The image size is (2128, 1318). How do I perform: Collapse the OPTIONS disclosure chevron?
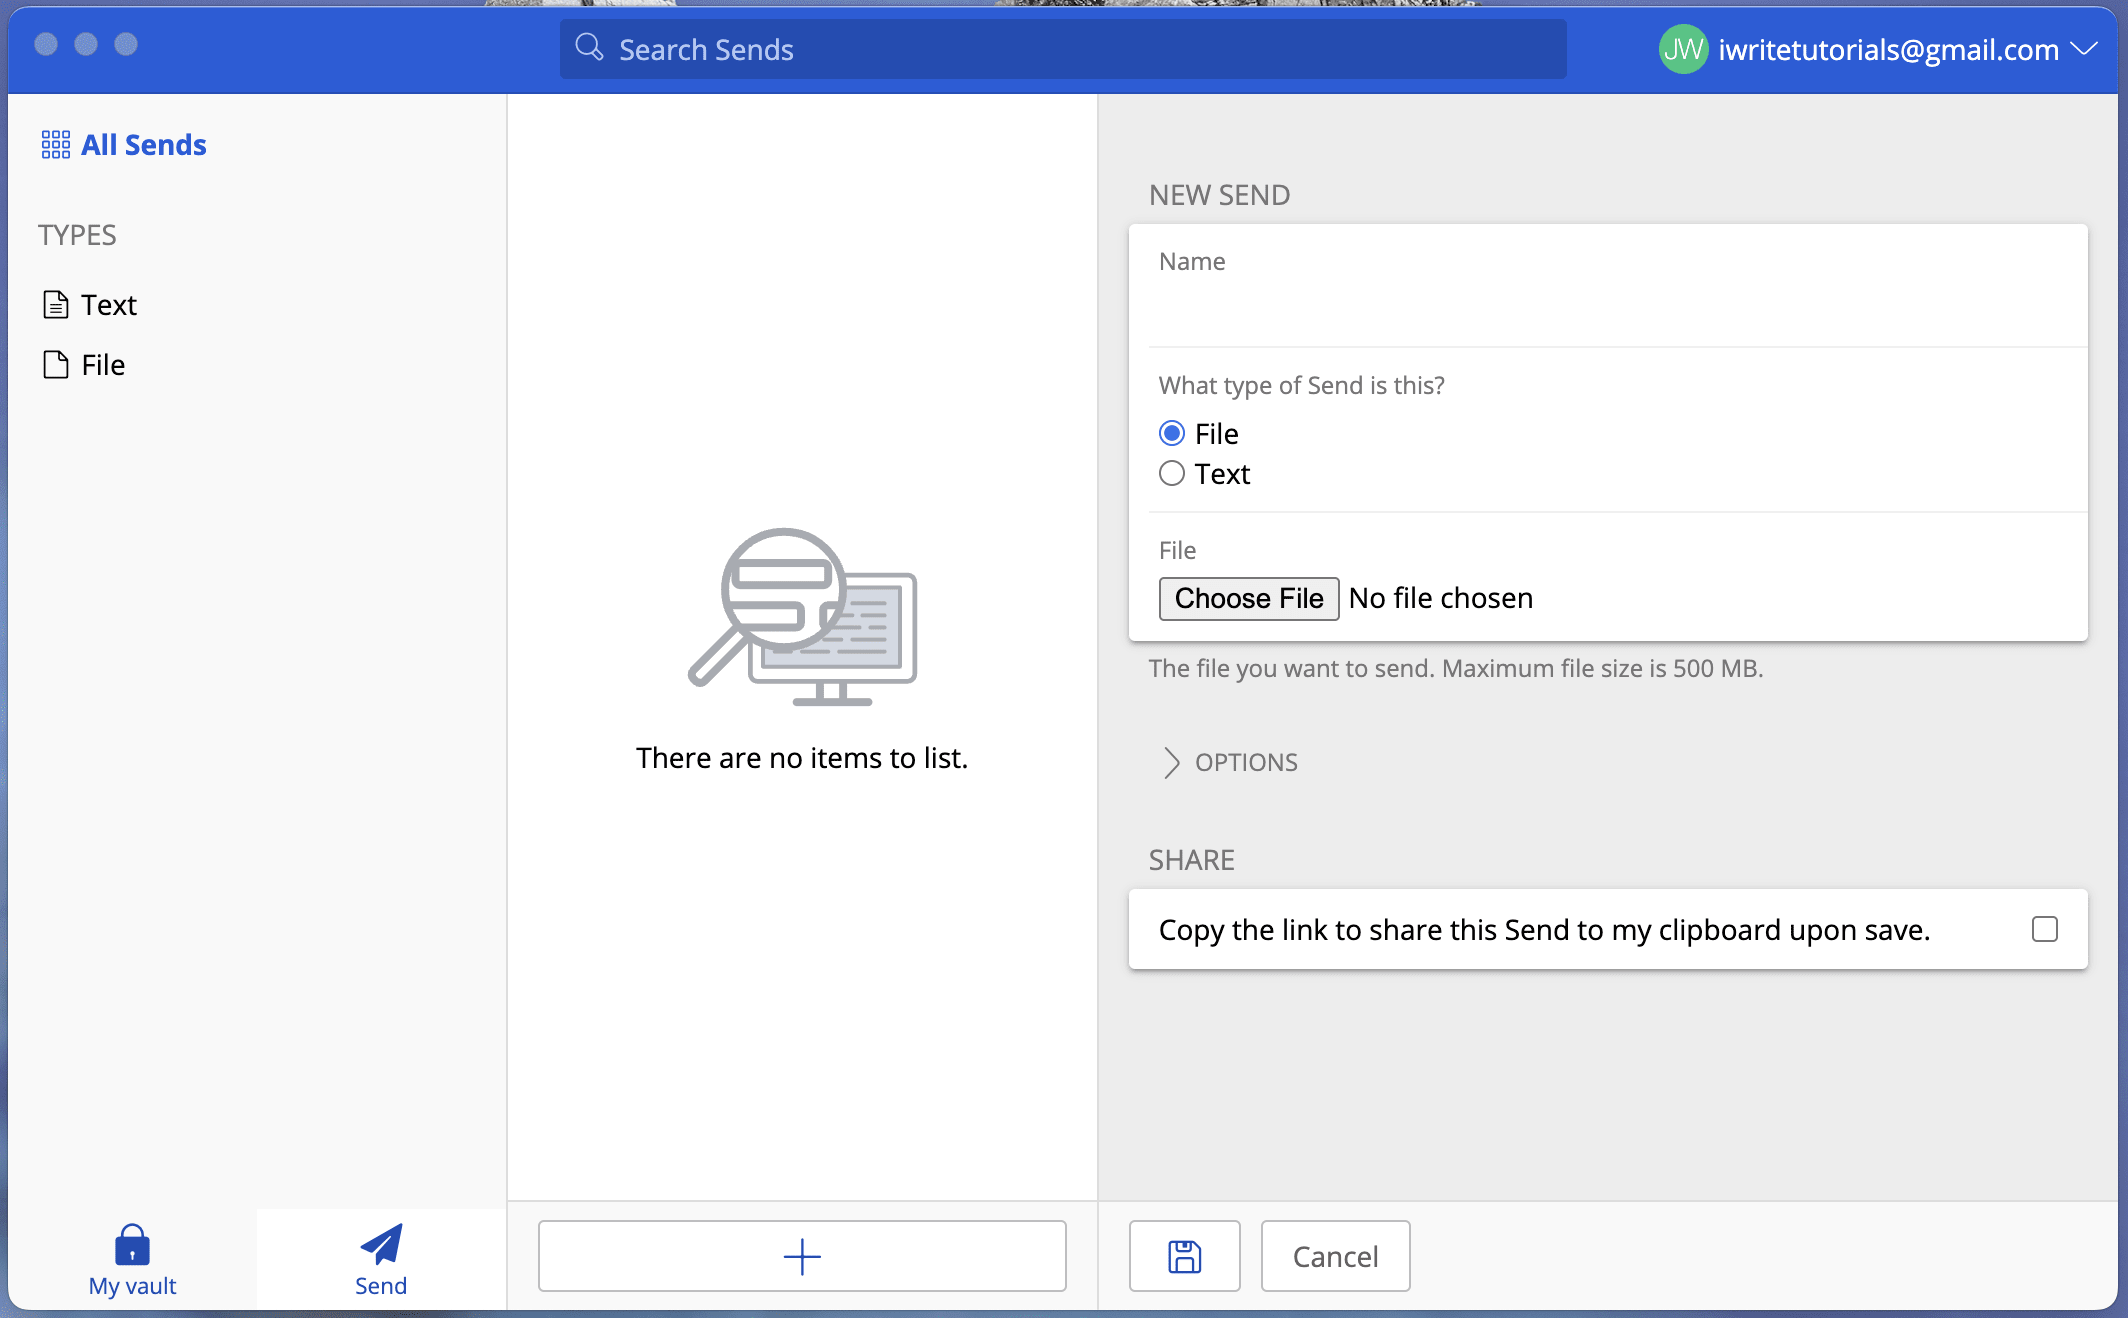coord(1170,762)
